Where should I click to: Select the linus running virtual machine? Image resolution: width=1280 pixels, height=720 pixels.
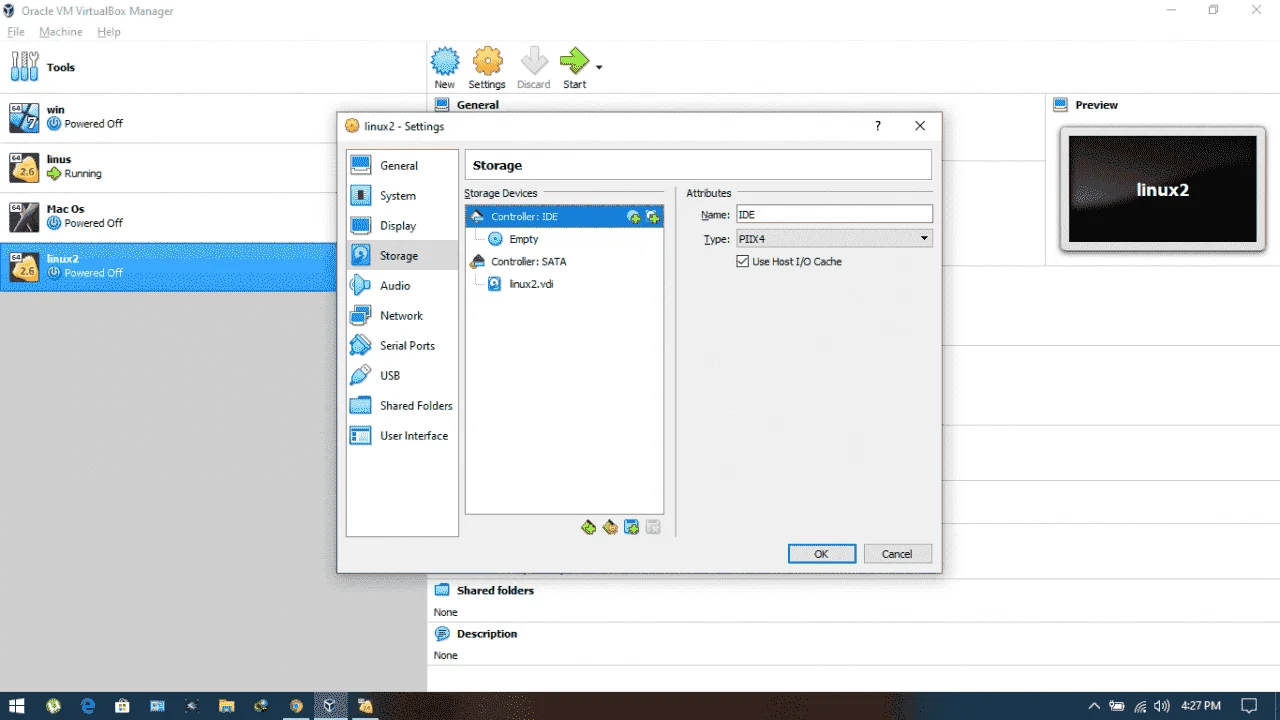coord(213,167)
